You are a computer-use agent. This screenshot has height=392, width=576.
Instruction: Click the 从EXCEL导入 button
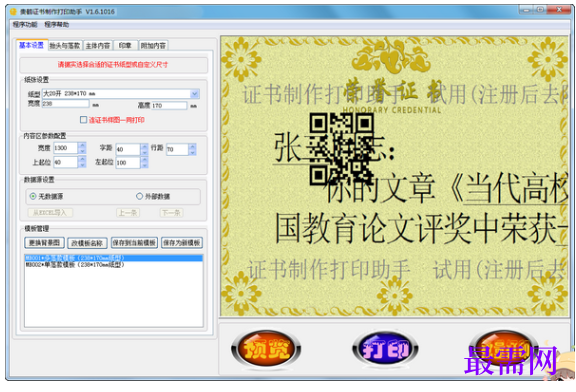tap(50, 213)
